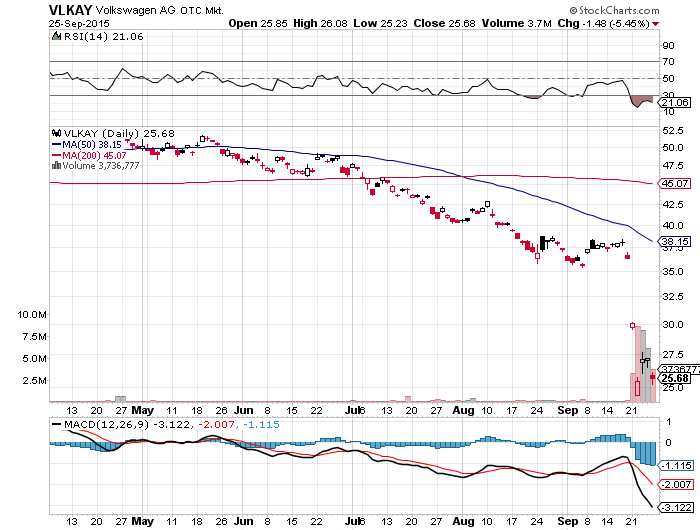Click the May label on the price chart axis
The image size is (700, 530).
tap(142, 410)
